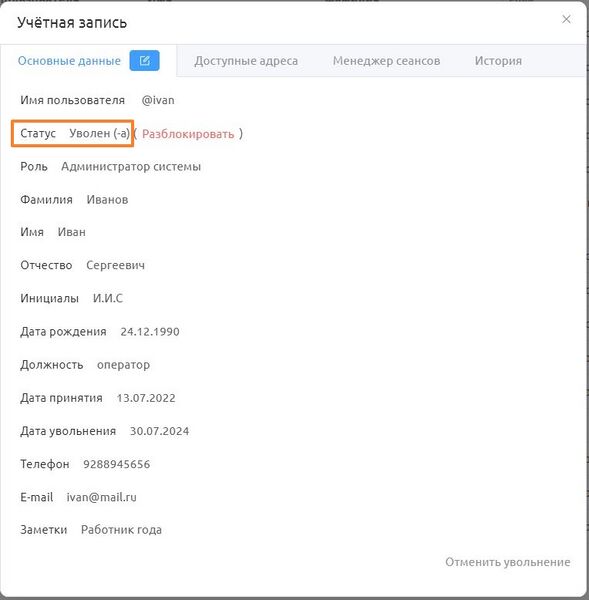This screenshot has width=589, height=600.
Task: Click the role text Администратор системы
Action: 131,166
